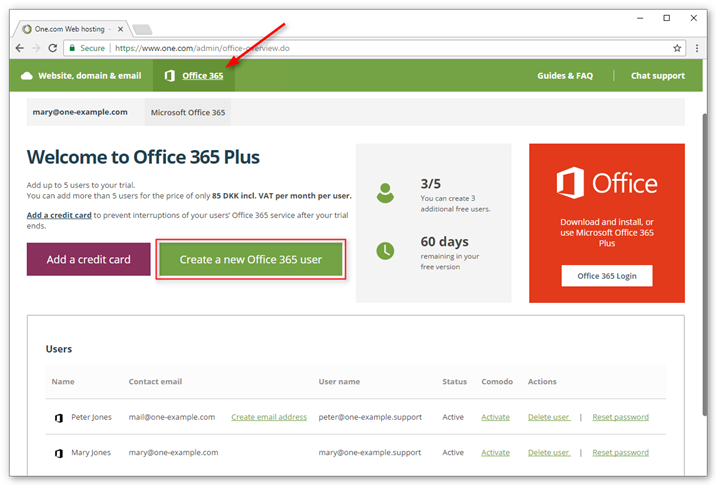The width and height of the screenshot is (716, 485).
Task: Click Create a new Office 365 user
Action: (x=251, y=259)
